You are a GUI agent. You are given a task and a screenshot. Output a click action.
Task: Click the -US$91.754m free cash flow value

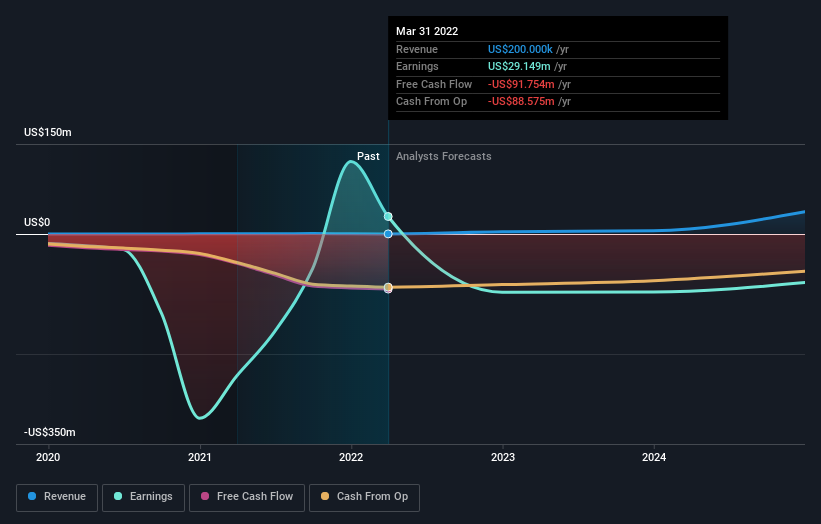pos(521,84)
